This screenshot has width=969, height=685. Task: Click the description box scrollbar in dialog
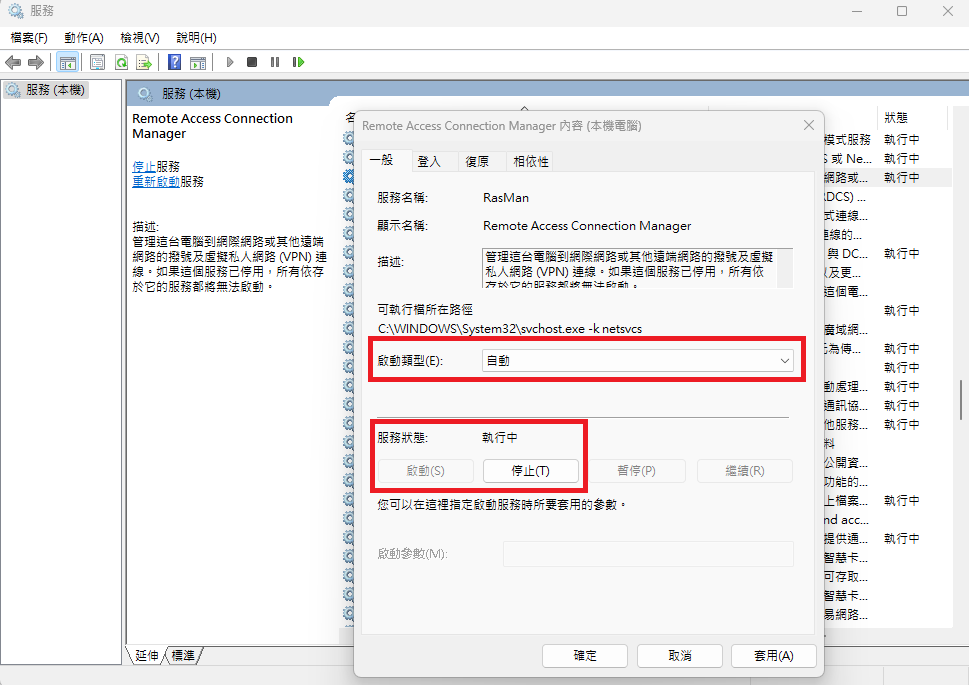tap(784, 268)
